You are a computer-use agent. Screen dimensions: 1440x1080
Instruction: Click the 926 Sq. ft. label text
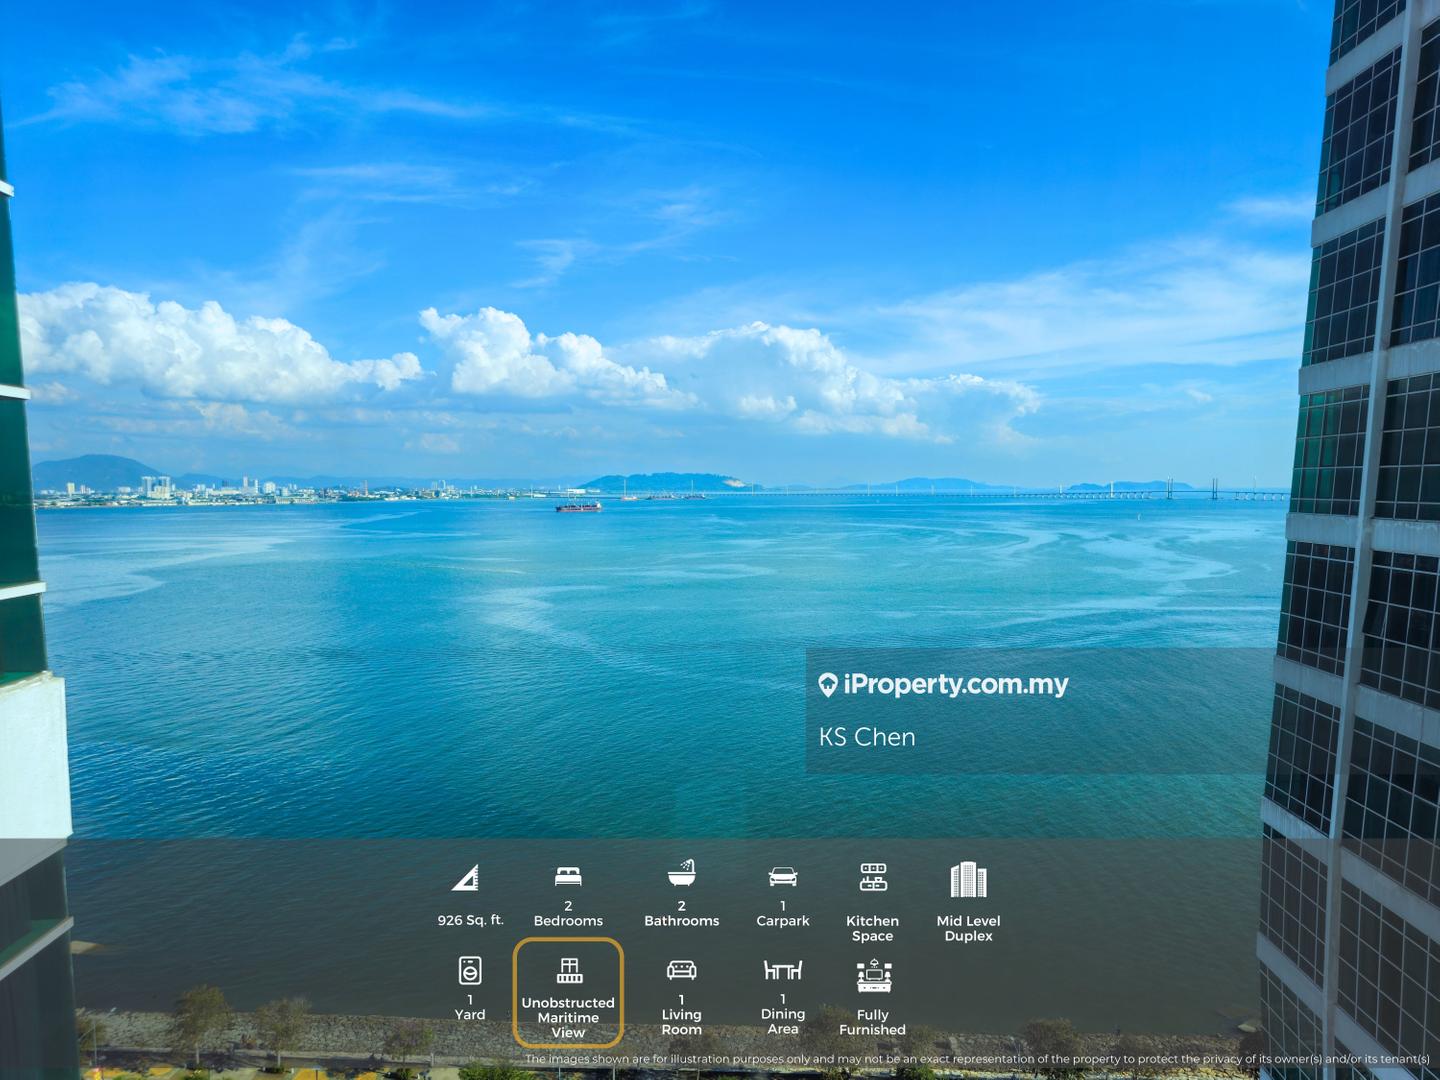click(x=470, y=920)
